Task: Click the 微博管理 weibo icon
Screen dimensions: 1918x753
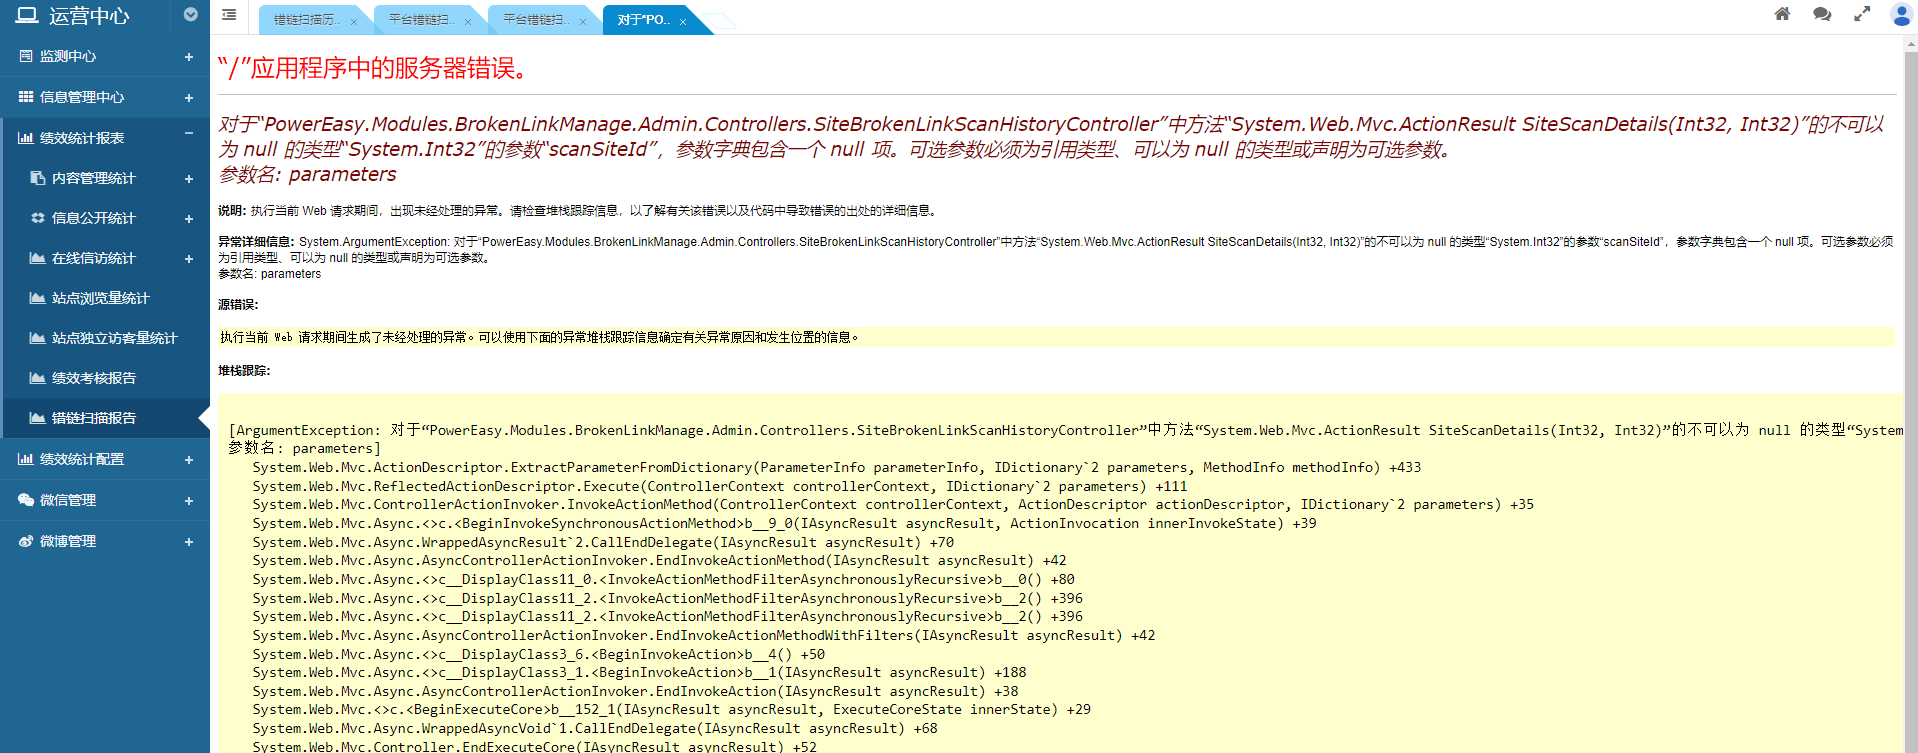Action: pos(26,541)
